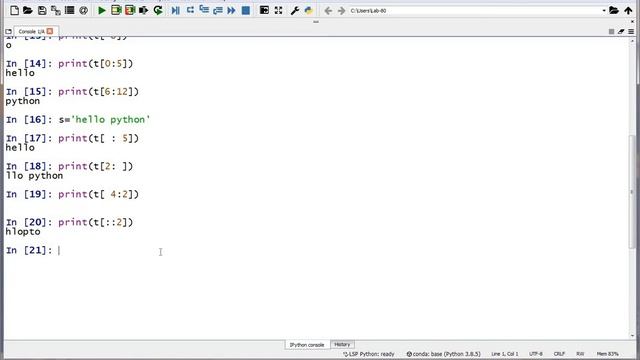The width and height of the screenshot is (640, 360).
Task: Click the CRLF line ending indicator
Action: [x=559, y=354]
